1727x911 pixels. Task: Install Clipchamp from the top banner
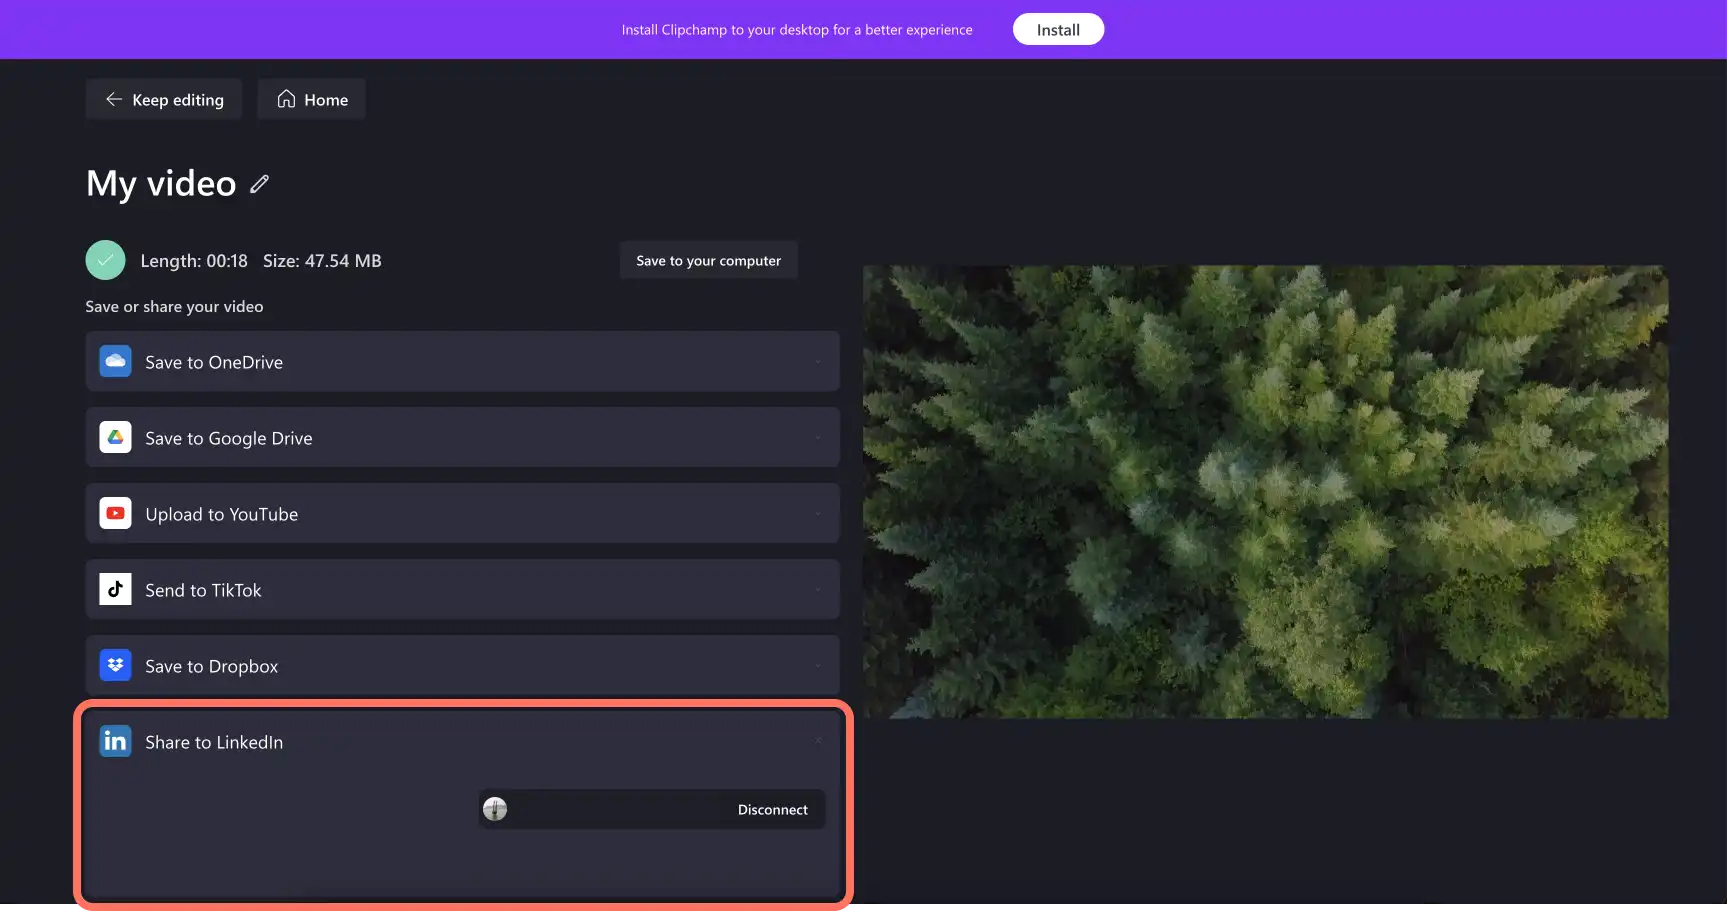pos(1058,29)
